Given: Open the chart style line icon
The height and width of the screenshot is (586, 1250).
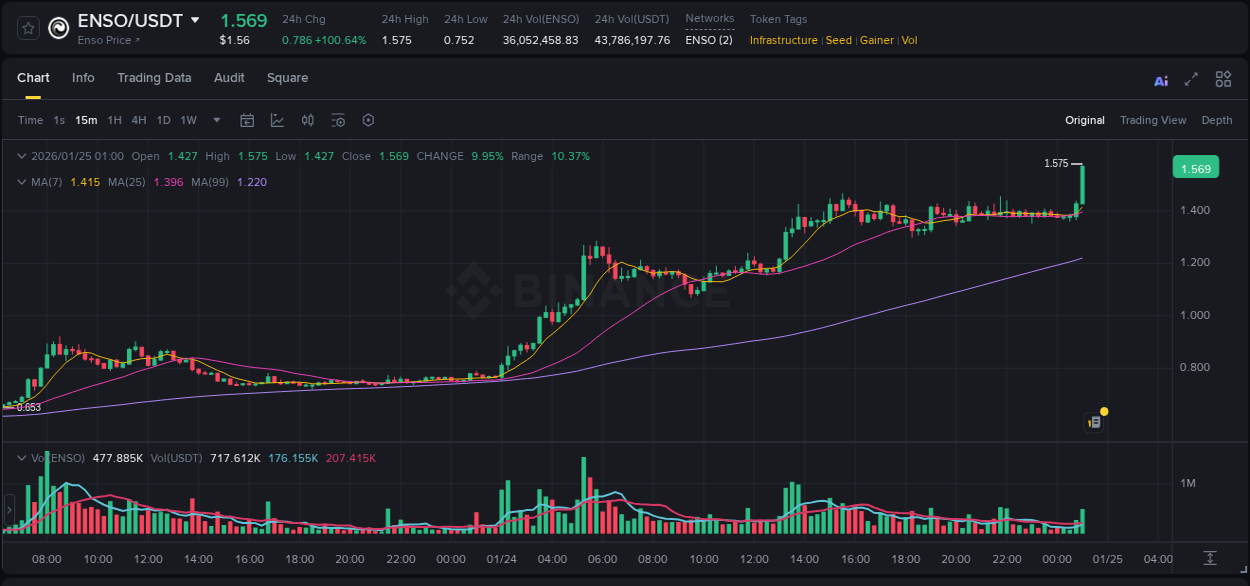Looking at the screenshot, I should [276, 119].
